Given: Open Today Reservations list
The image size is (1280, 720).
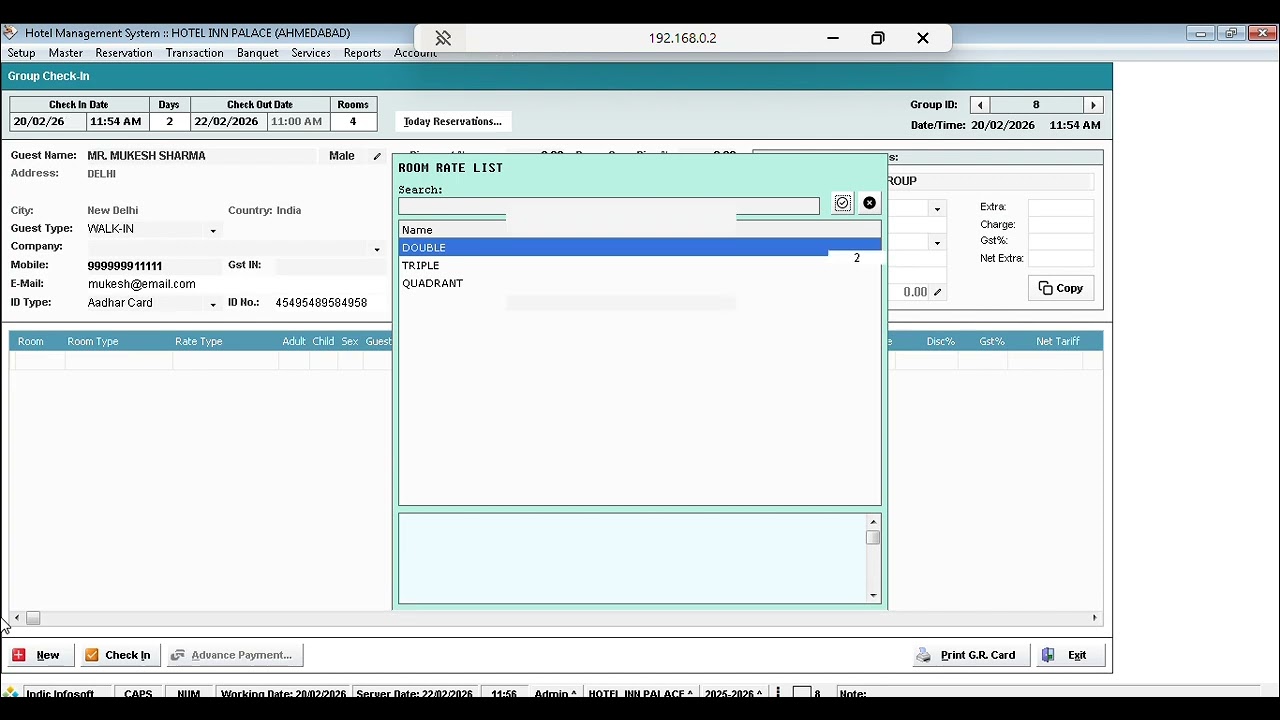Looking at the screenshot, I should coord(453,122).
